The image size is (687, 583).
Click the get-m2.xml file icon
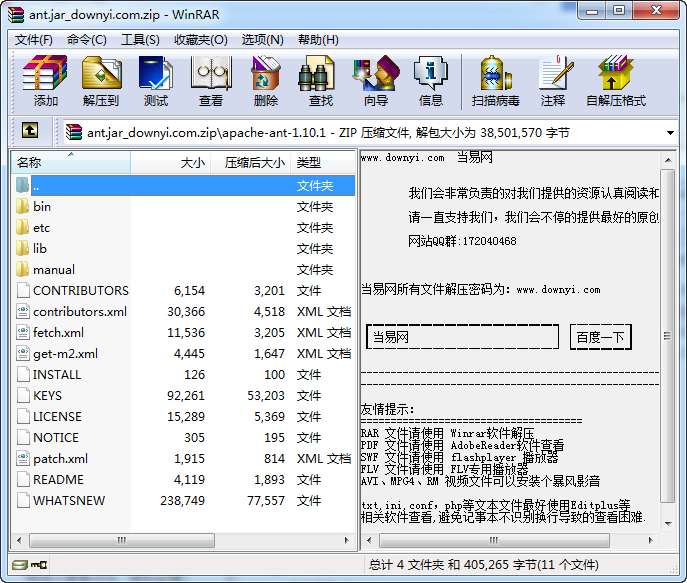[23, 353]
